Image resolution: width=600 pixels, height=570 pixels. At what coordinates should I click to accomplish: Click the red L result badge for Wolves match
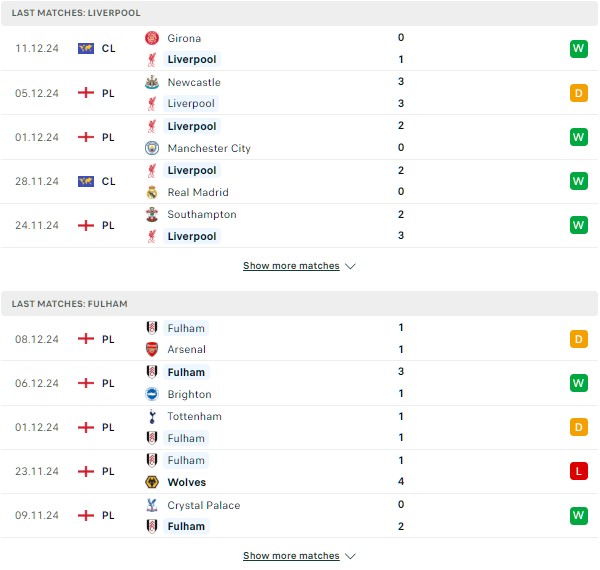(x=579, y=471)
